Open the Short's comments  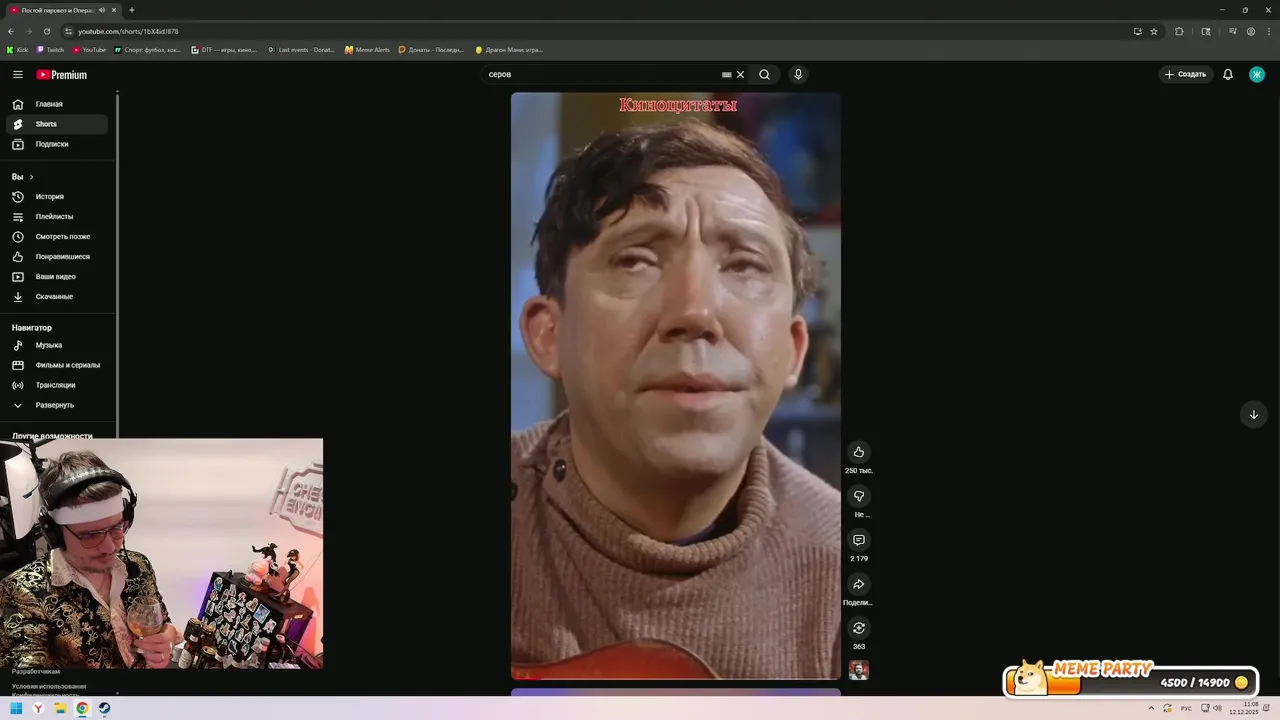[x=859, y=540]
